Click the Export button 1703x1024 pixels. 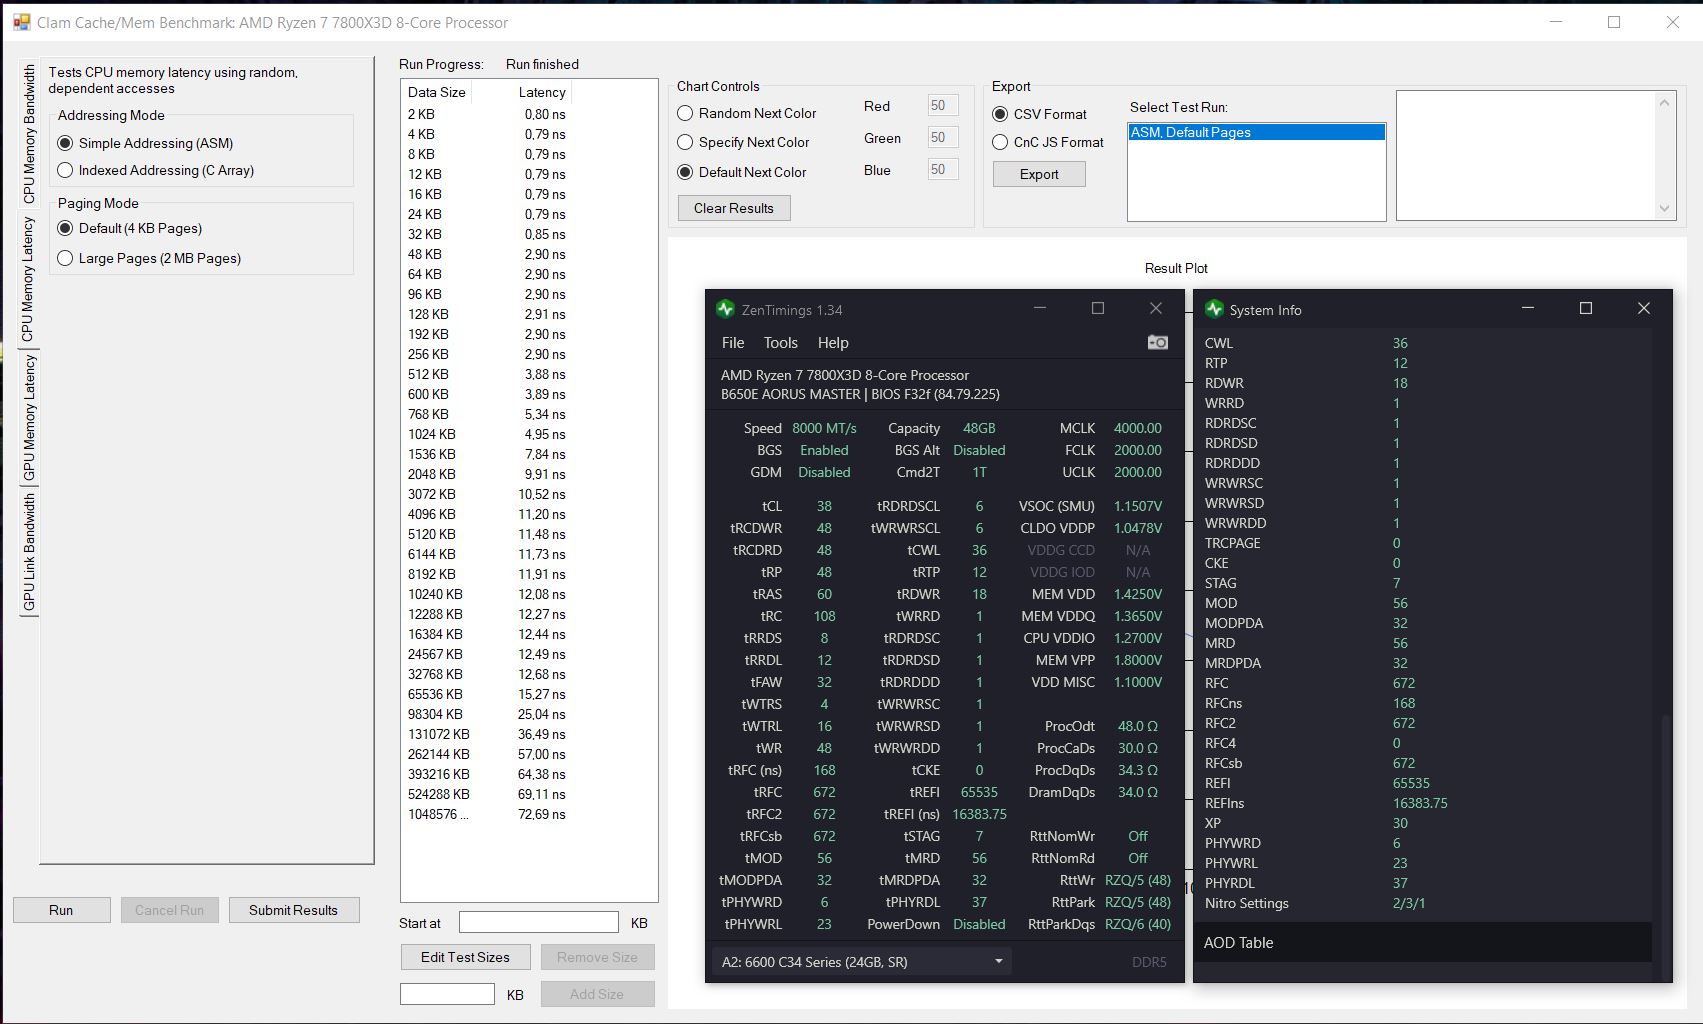coord(1039,174)
